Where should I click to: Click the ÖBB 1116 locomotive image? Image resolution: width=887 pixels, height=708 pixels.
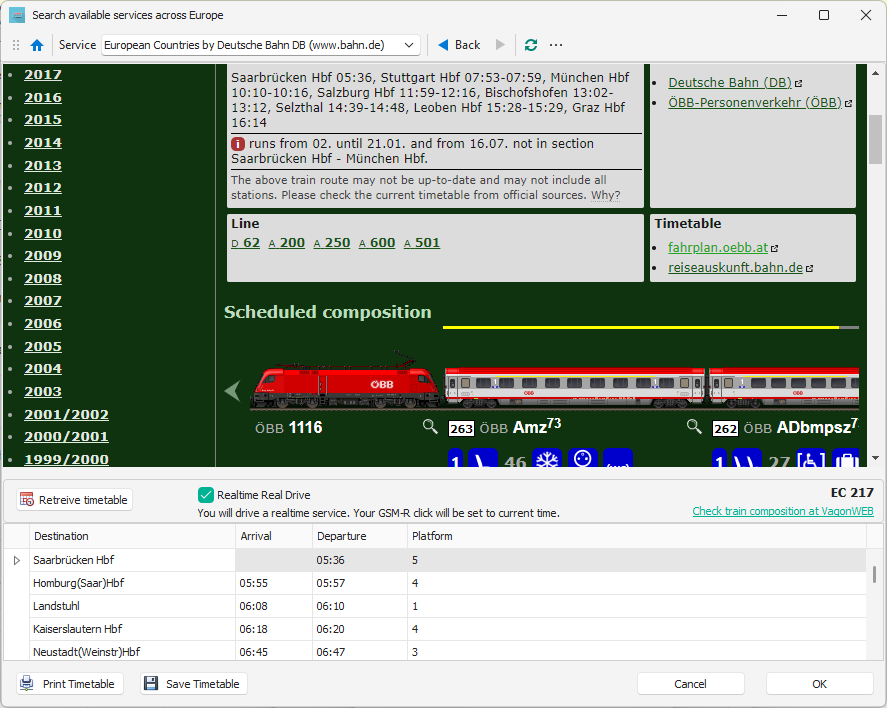(345, 380)
